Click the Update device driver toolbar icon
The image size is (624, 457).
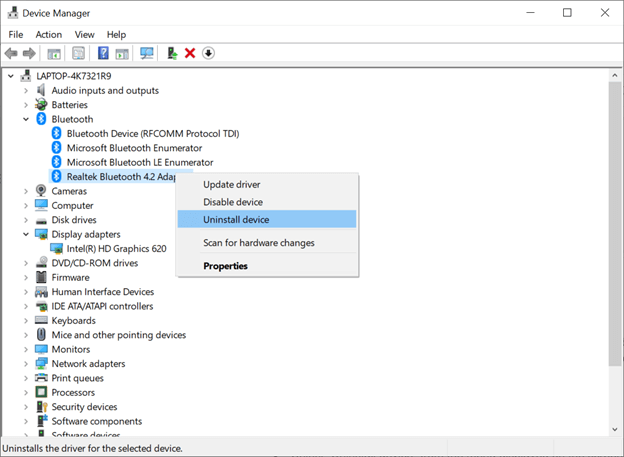point(172,53)
